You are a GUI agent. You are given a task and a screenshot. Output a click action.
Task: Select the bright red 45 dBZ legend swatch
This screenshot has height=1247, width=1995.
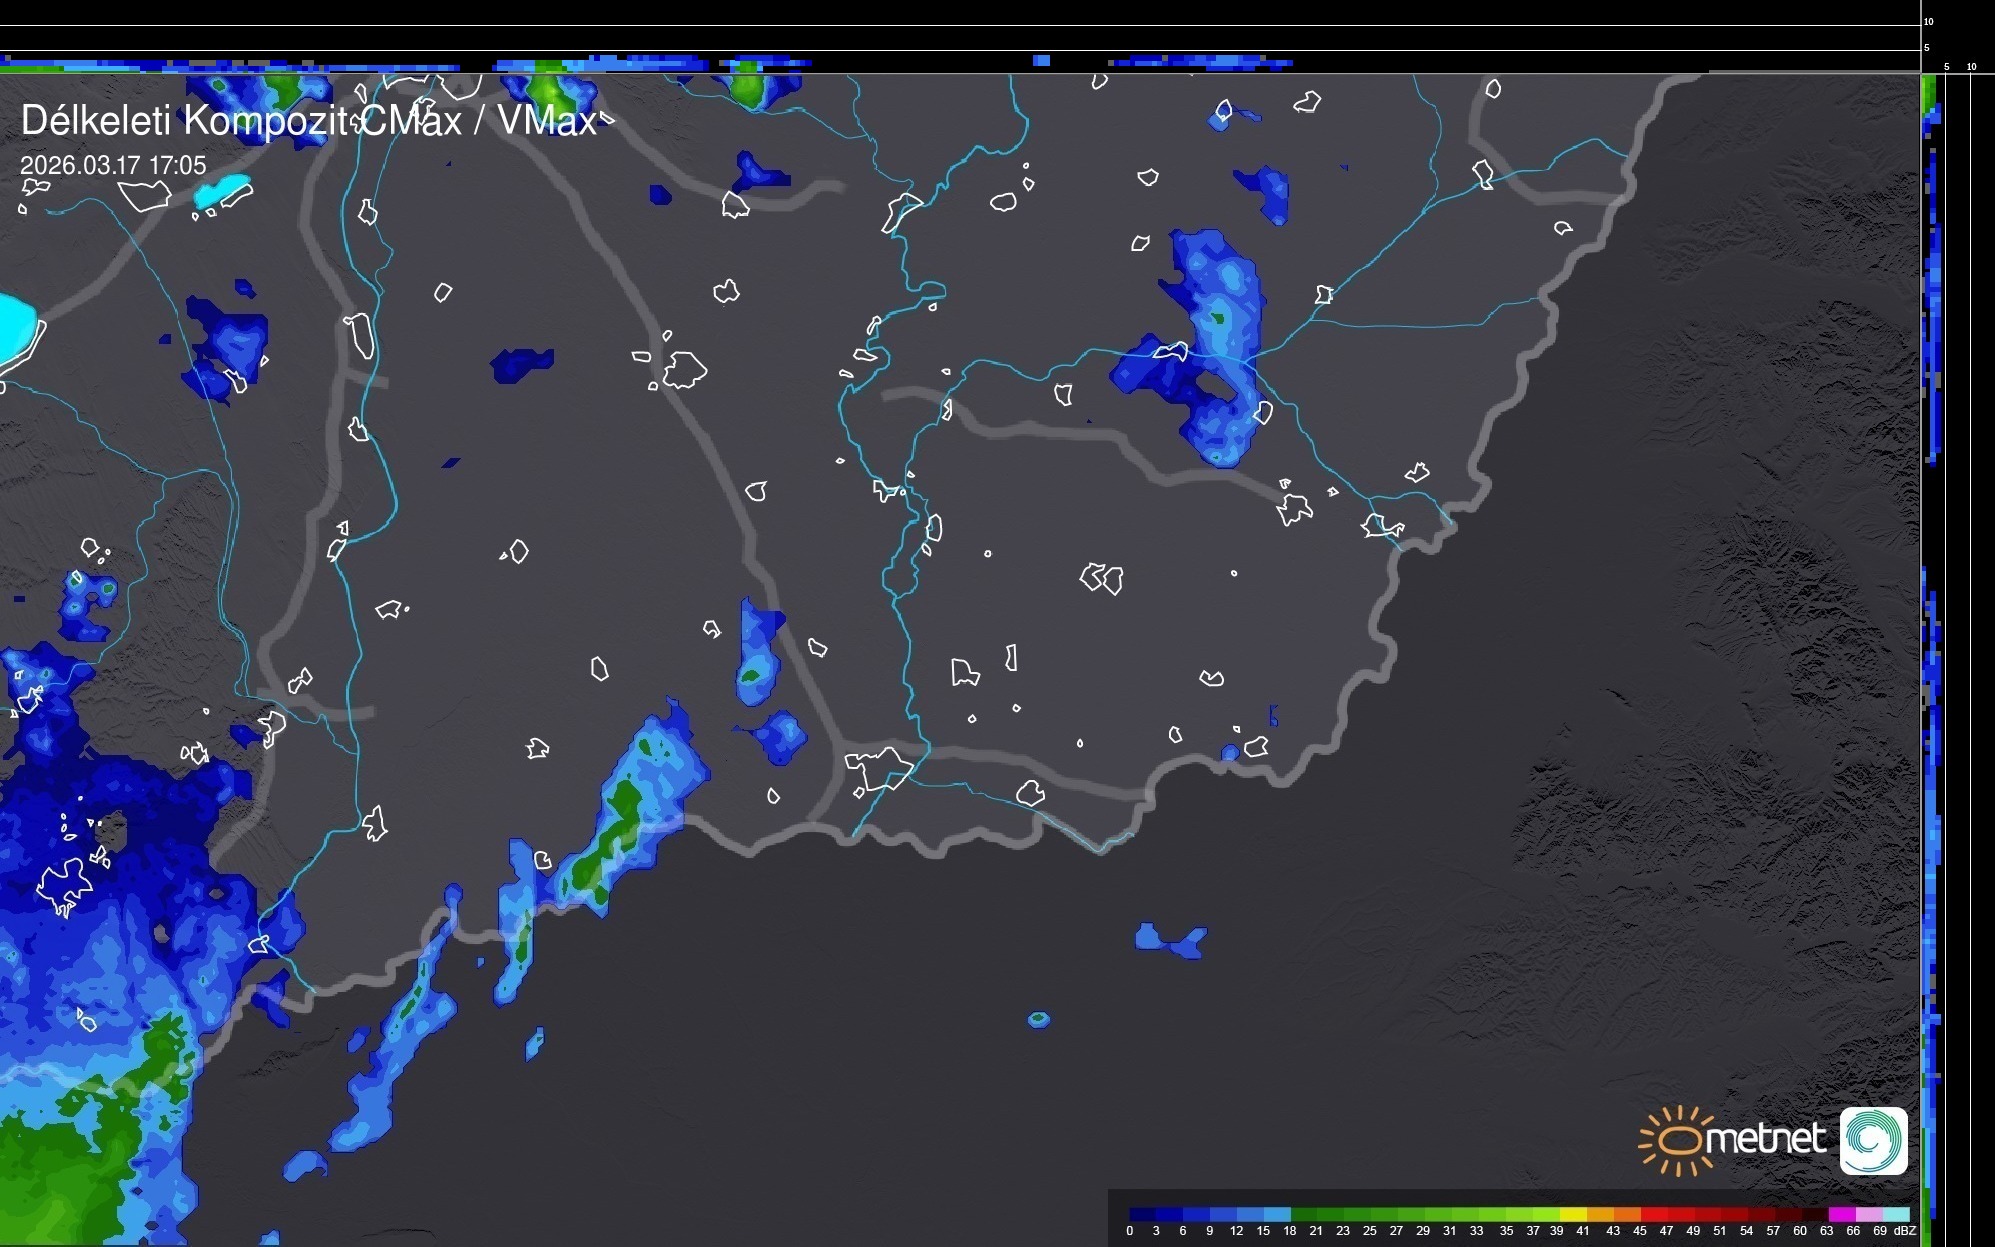point(1654,1214)
